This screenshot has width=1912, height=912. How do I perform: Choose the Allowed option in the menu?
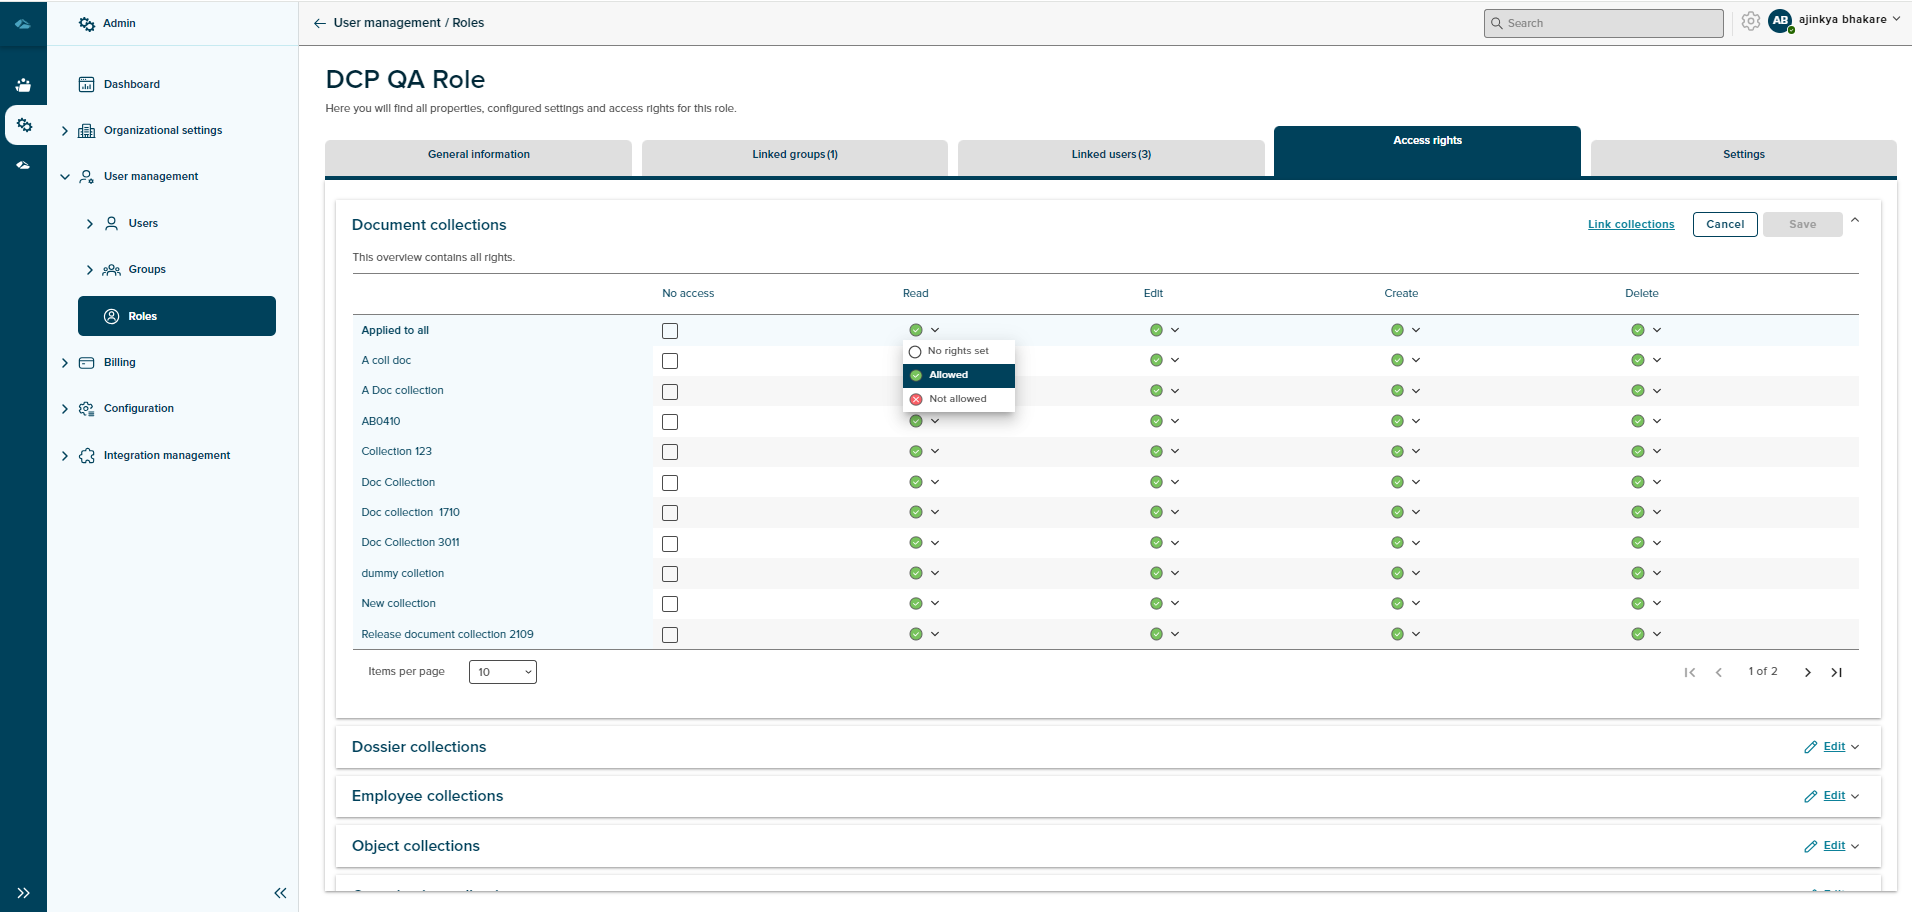948,375
